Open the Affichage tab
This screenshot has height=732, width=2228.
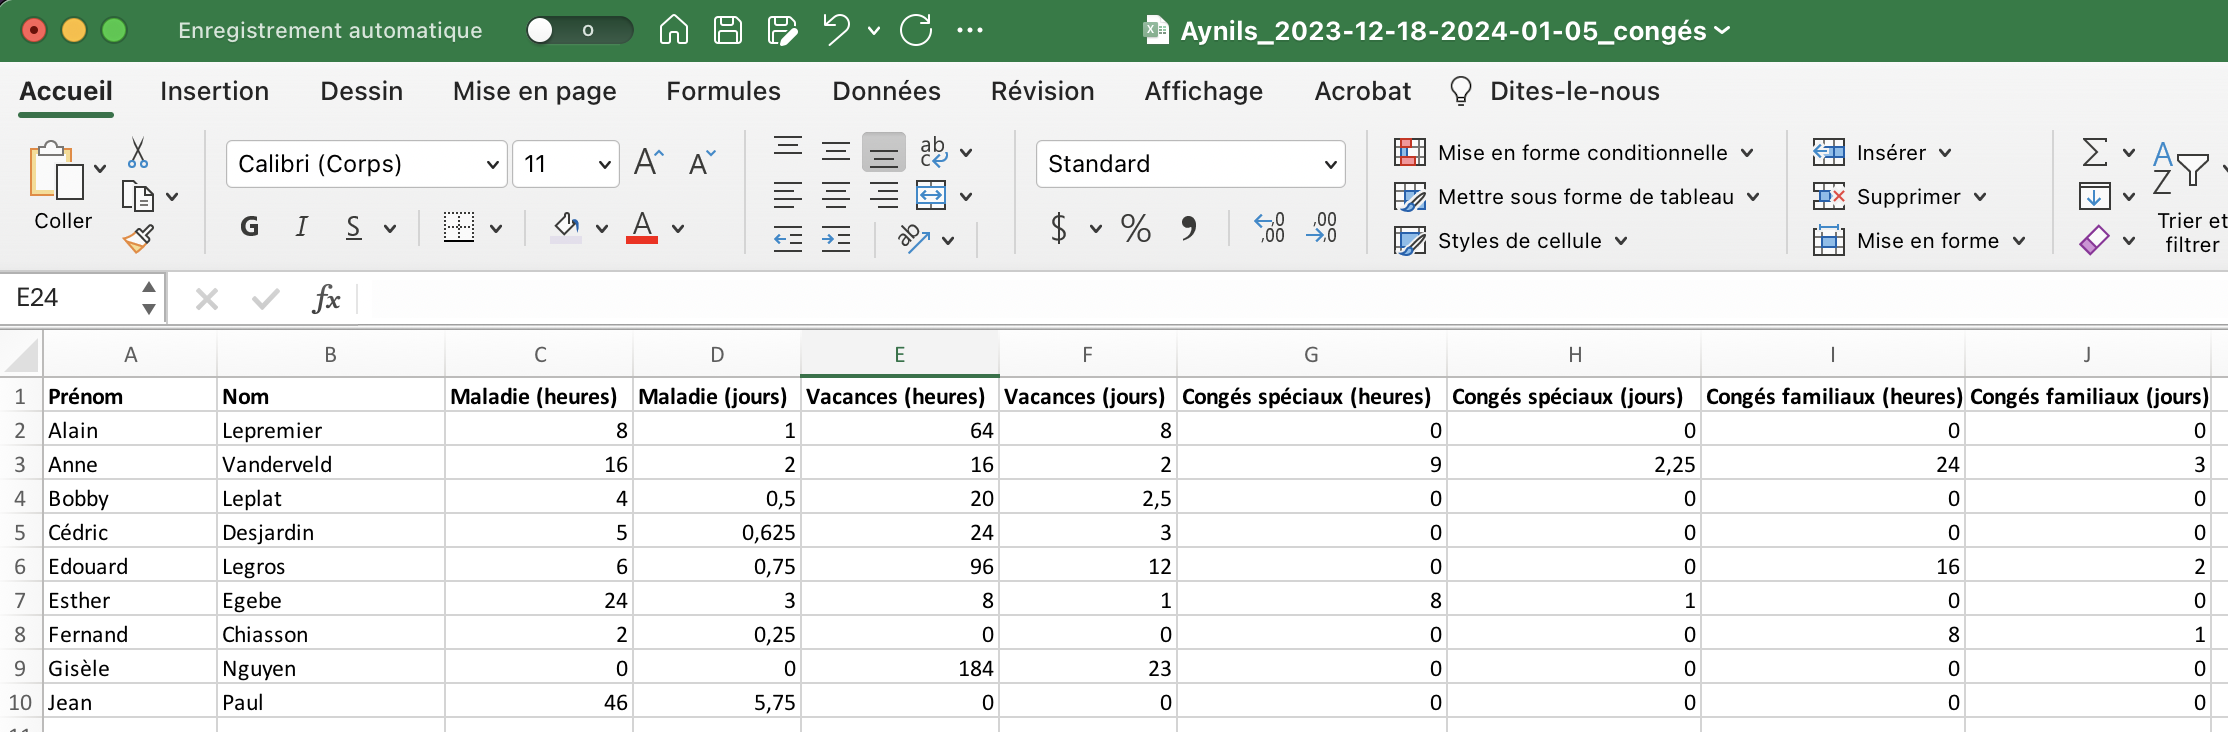pyautogui.click(x=1203, y=91)
